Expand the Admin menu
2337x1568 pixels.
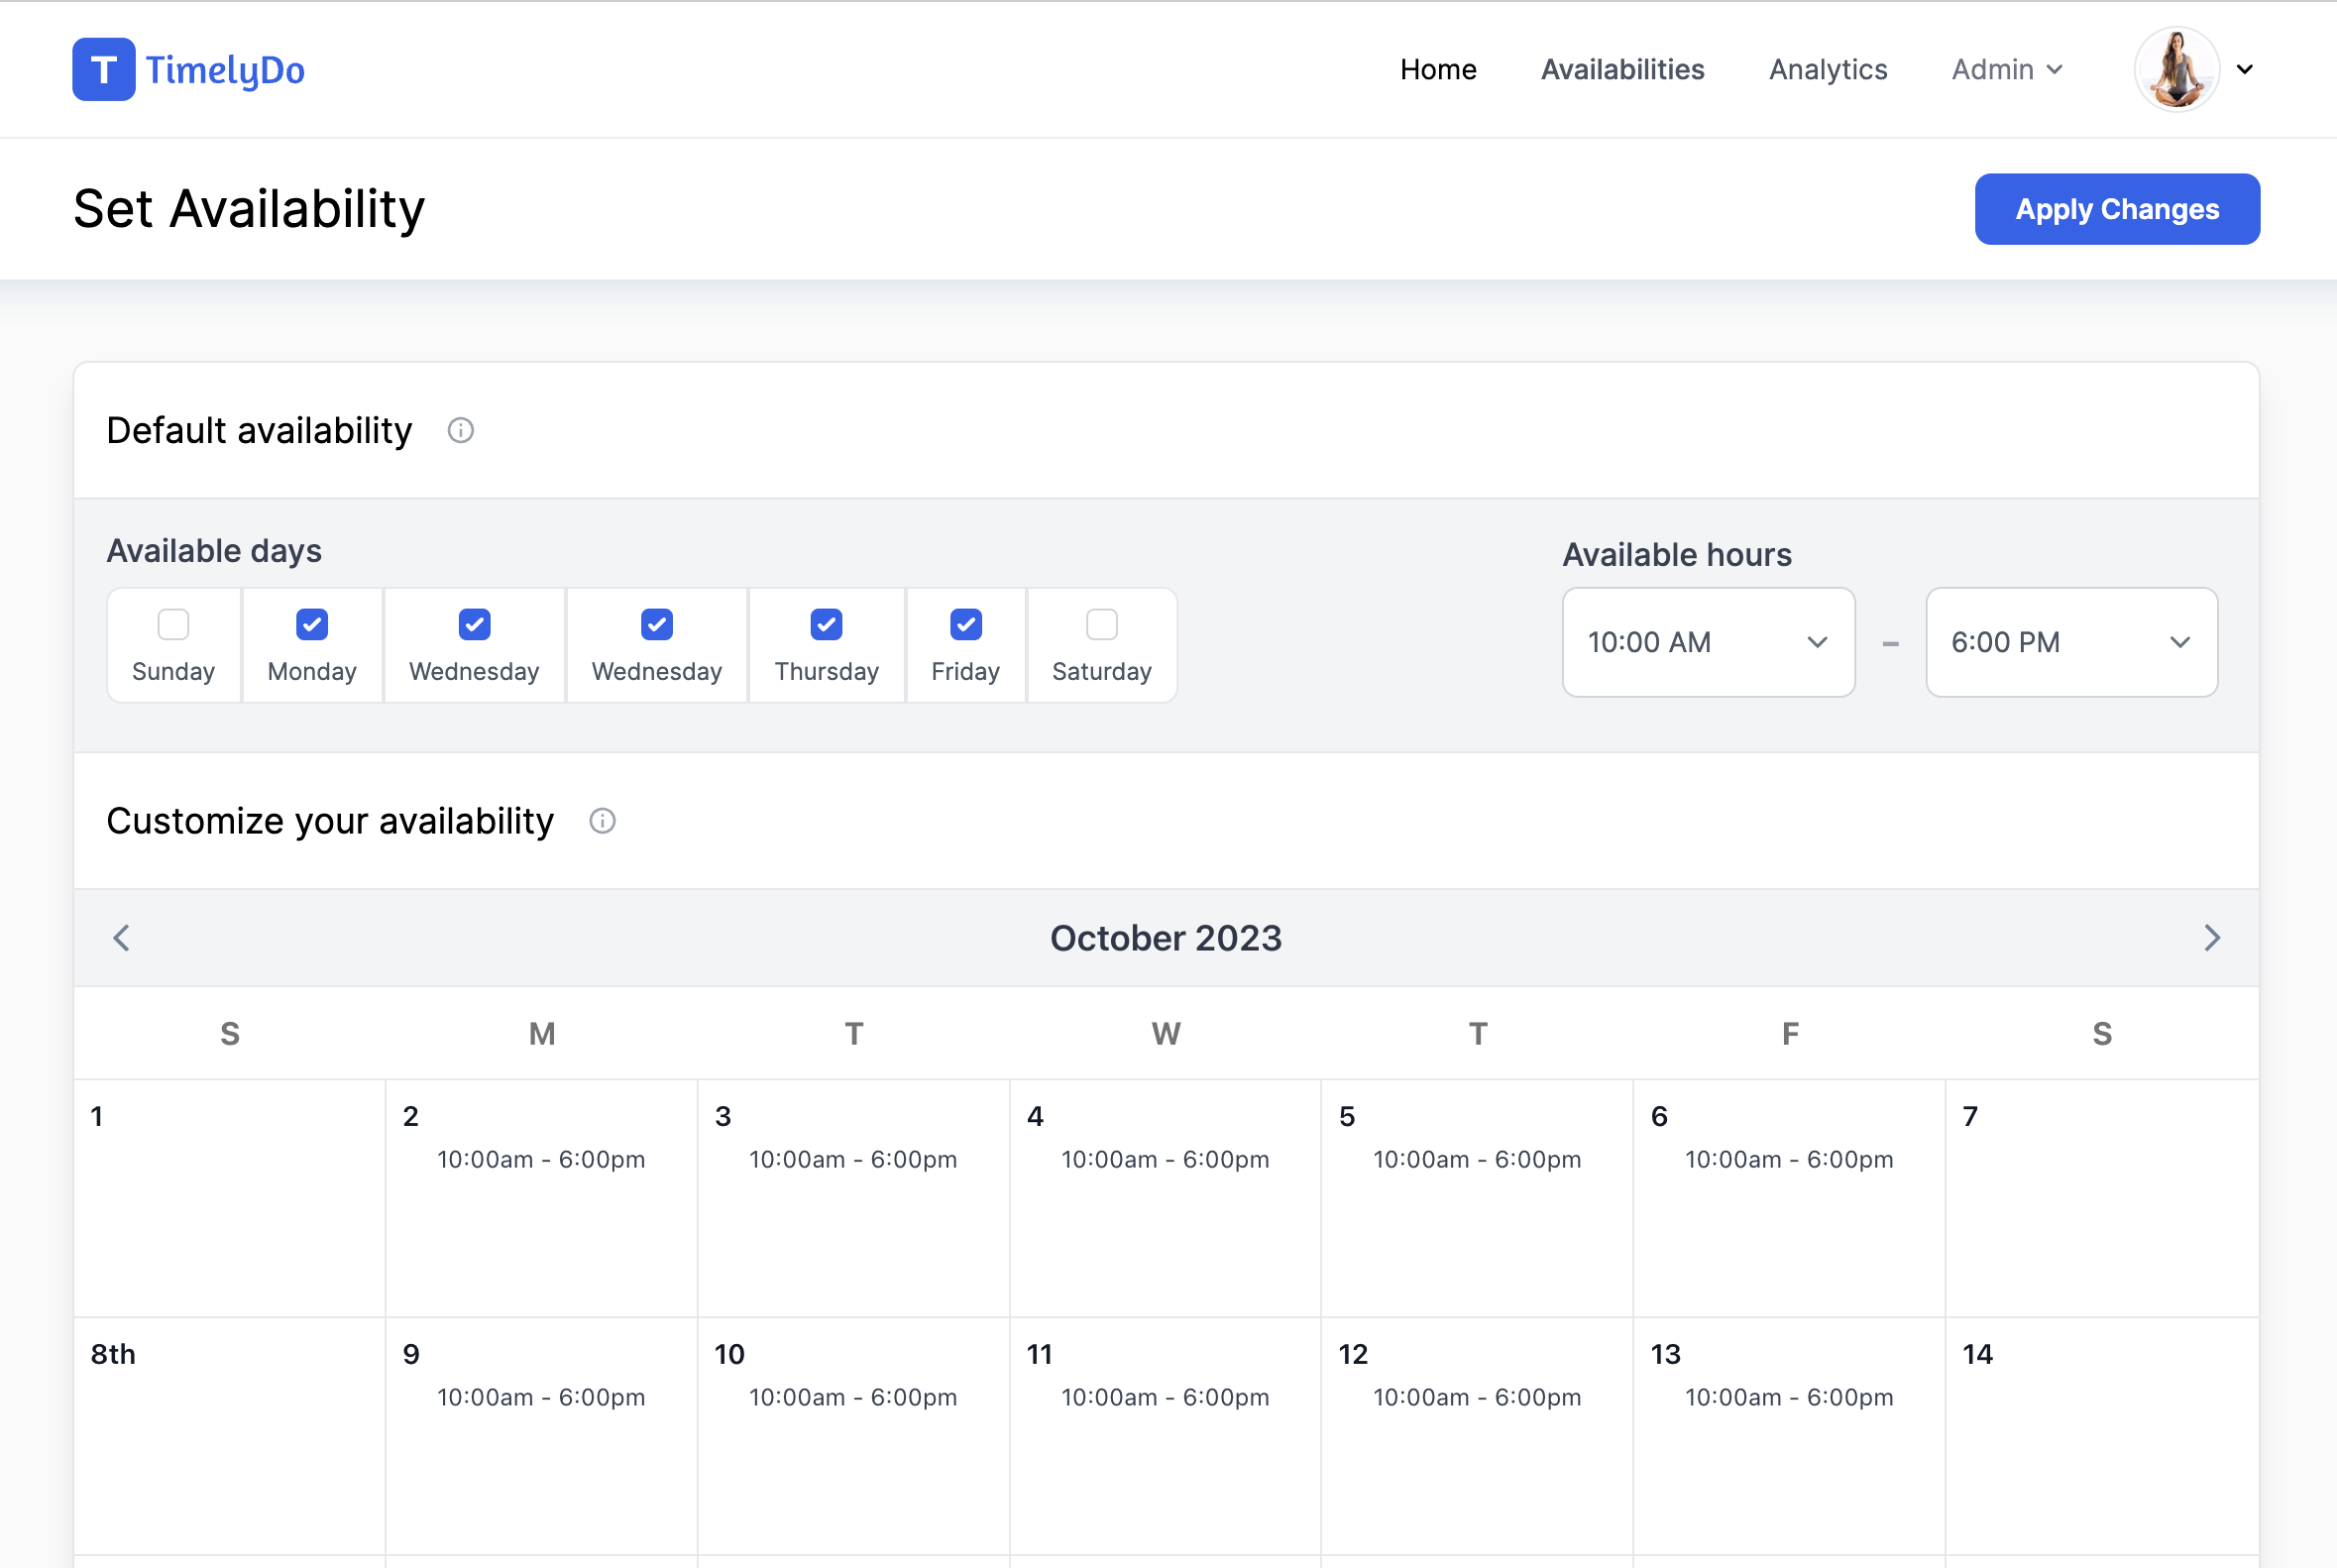click(2007, 69)
